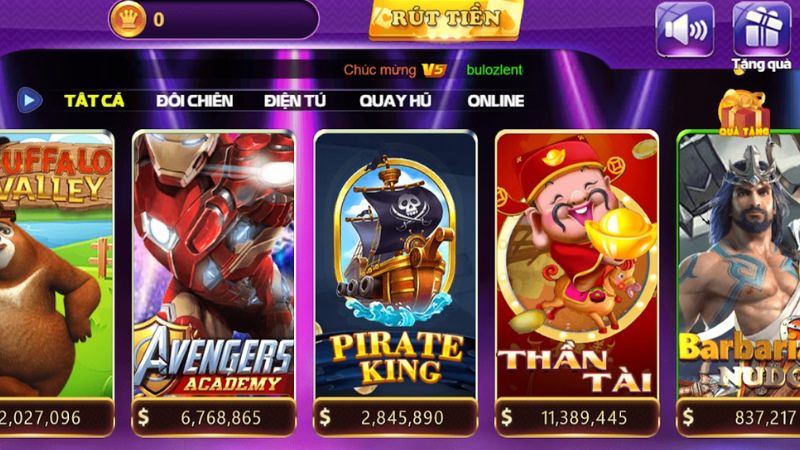Click the blue play arrow icon
Screen dimensions: 800x450
point(29,100)
